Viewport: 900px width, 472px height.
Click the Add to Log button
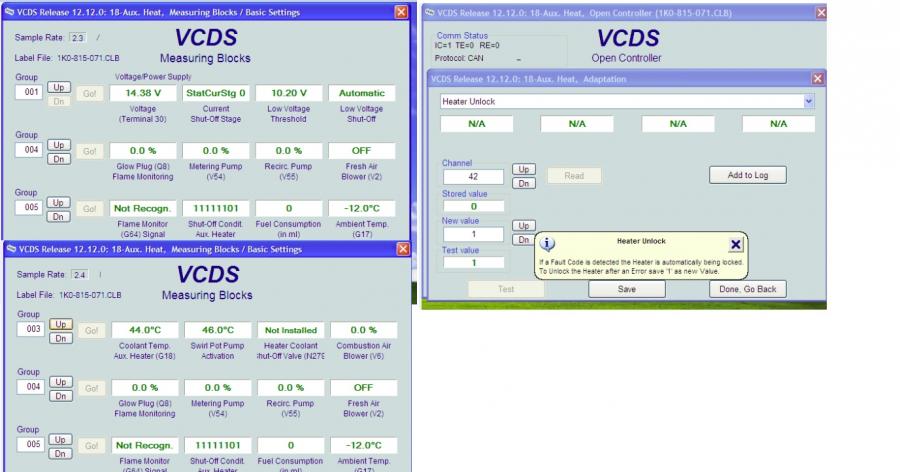(748, 175)
